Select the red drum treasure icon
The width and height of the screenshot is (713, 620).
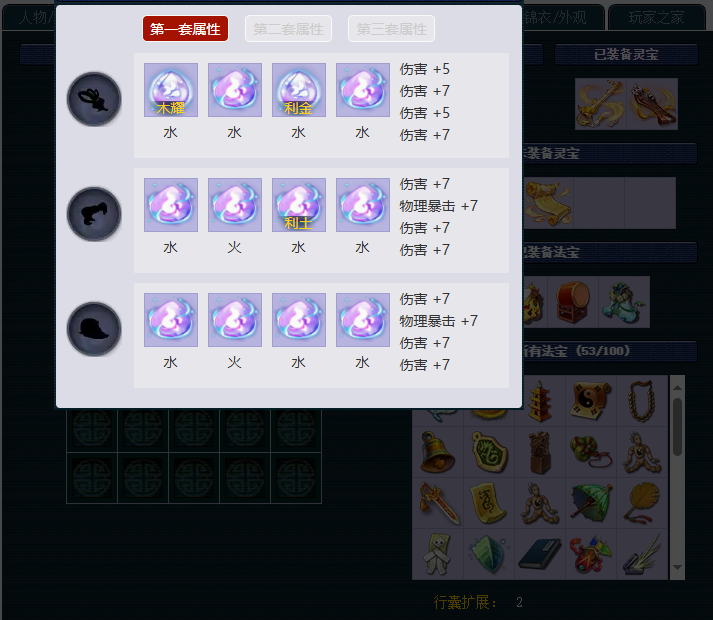point(573,302)
